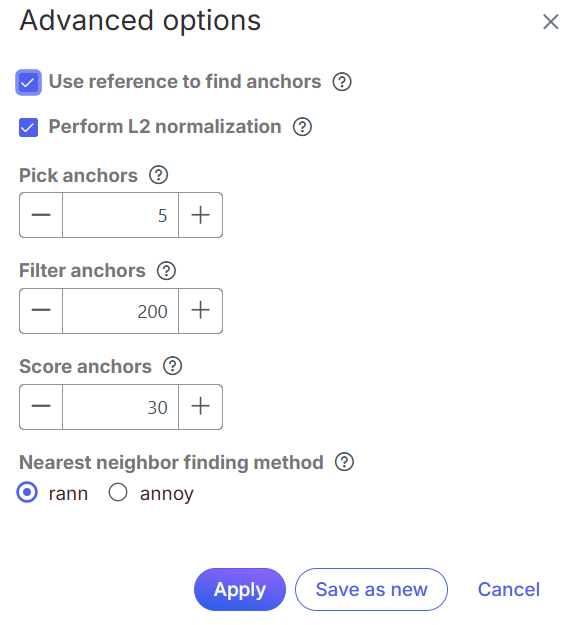Click the Pick anchors help icon
Image resolution: width=579 pixels, height=625 pixels.
(x=159, y=175)
